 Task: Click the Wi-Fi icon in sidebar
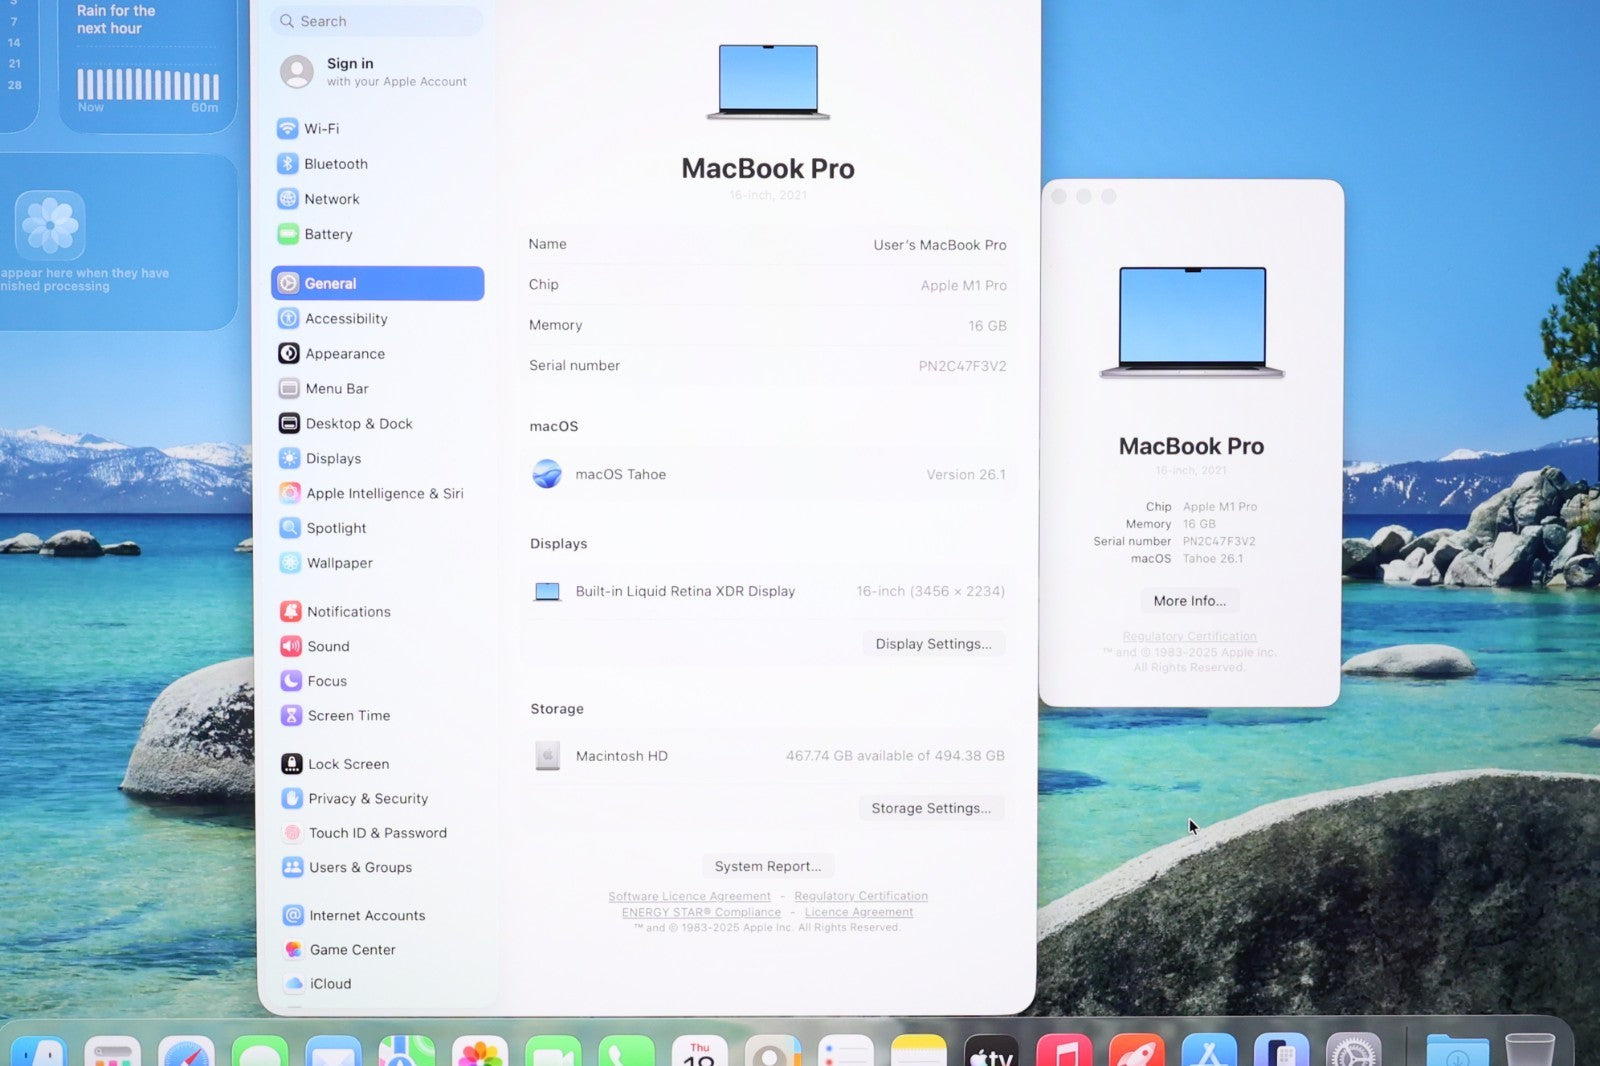click(x=287, y=129)
